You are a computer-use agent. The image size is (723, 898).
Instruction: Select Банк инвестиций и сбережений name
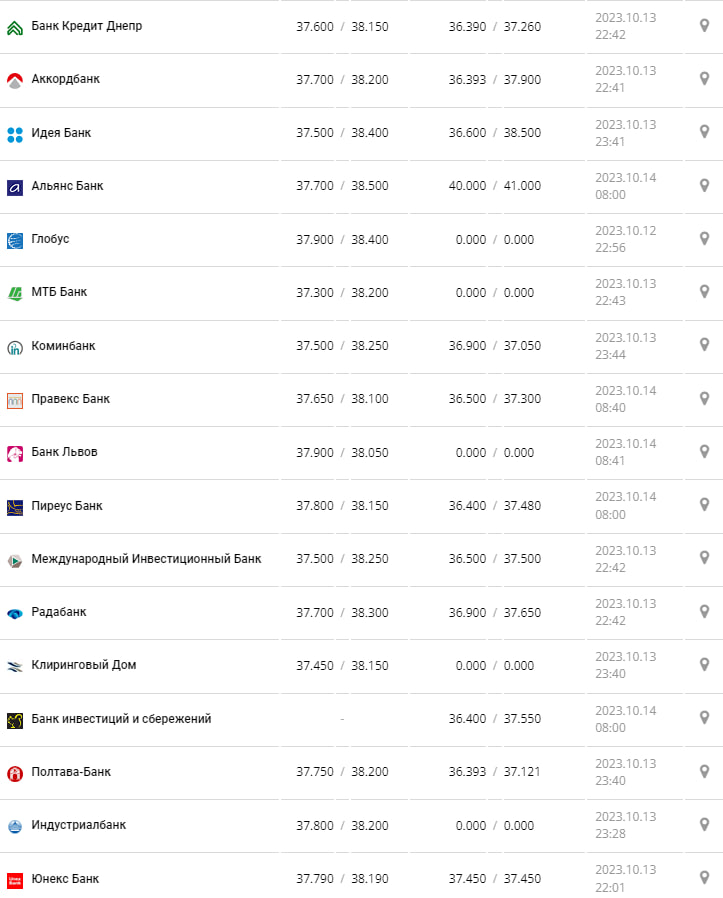tap(121, 719)
